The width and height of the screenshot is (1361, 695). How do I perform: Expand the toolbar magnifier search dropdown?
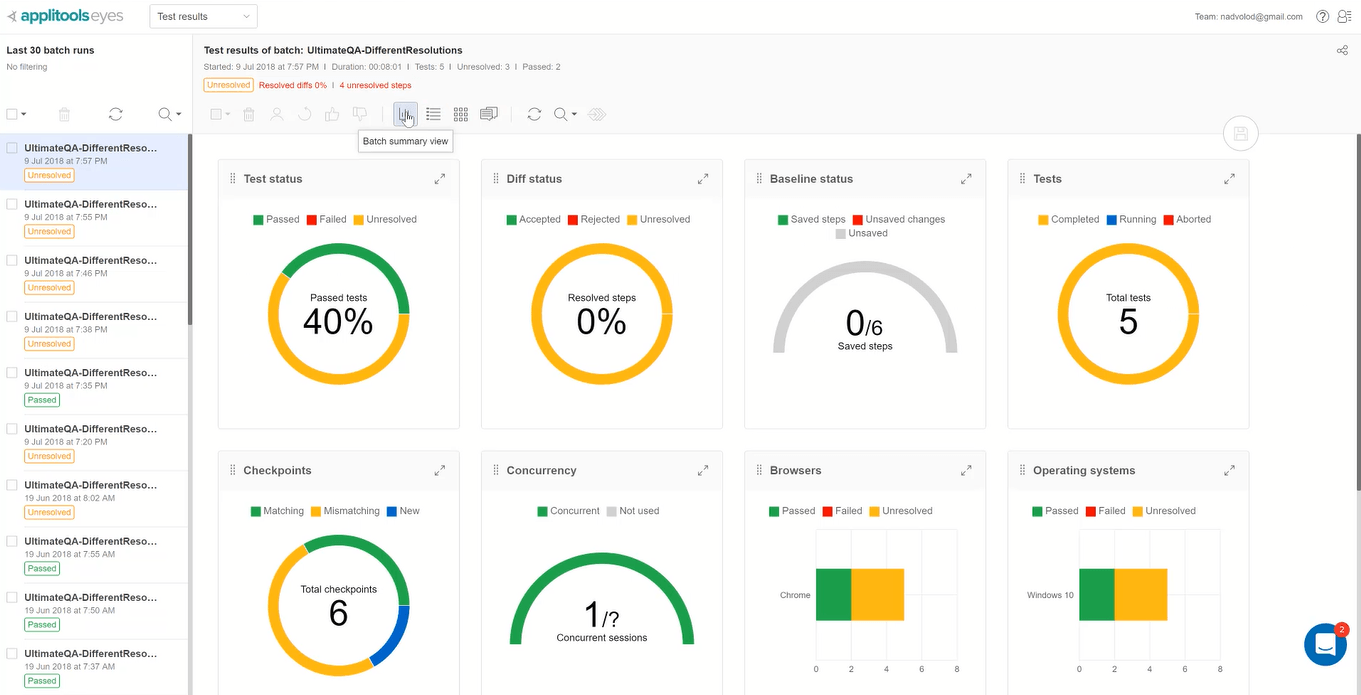pos(565,114)
